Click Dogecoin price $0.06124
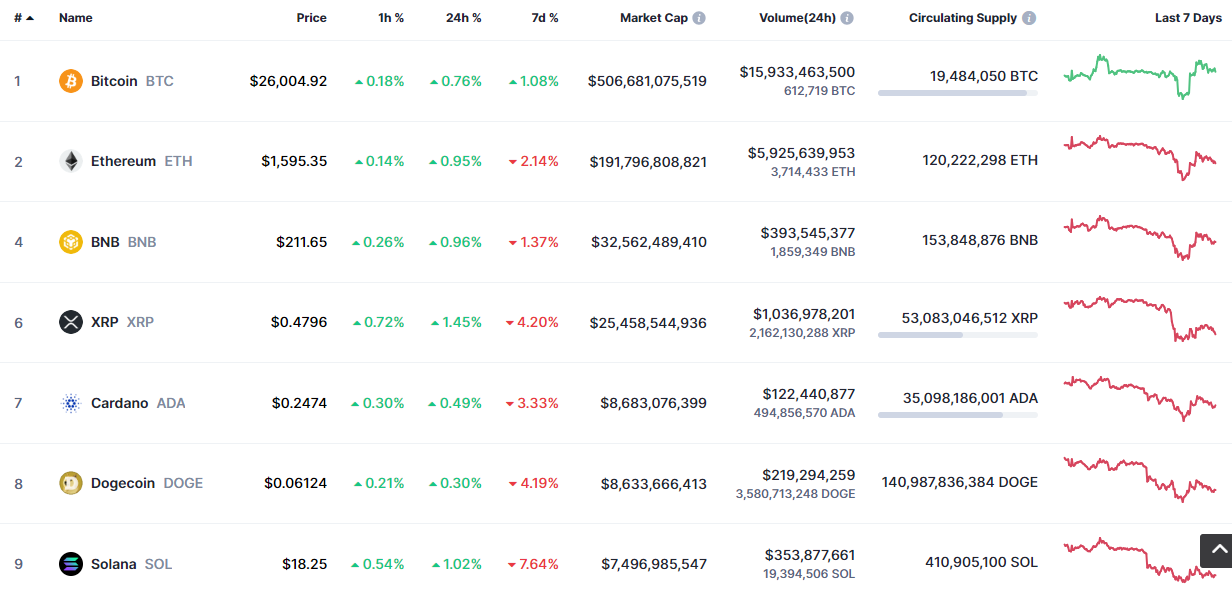Viewport: 1232px width, 592px height. tap(295, 483)
